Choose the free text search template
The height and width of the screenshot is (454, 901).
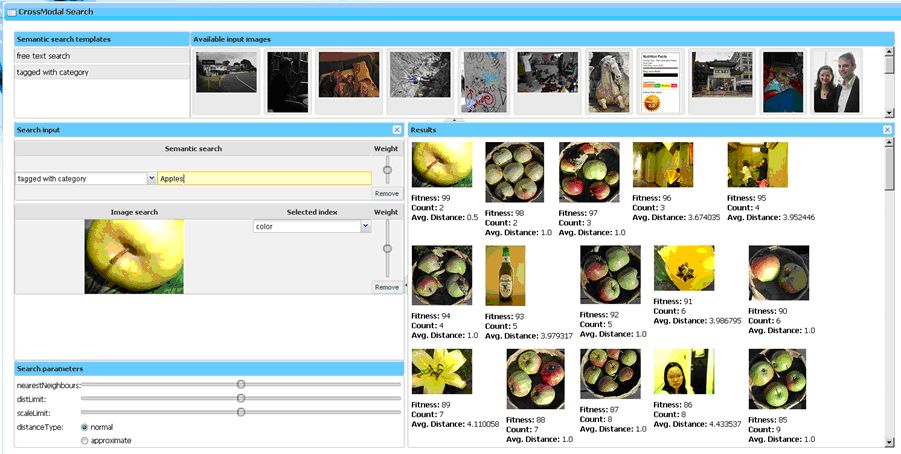pyautogui.click(x=102, y=56)
